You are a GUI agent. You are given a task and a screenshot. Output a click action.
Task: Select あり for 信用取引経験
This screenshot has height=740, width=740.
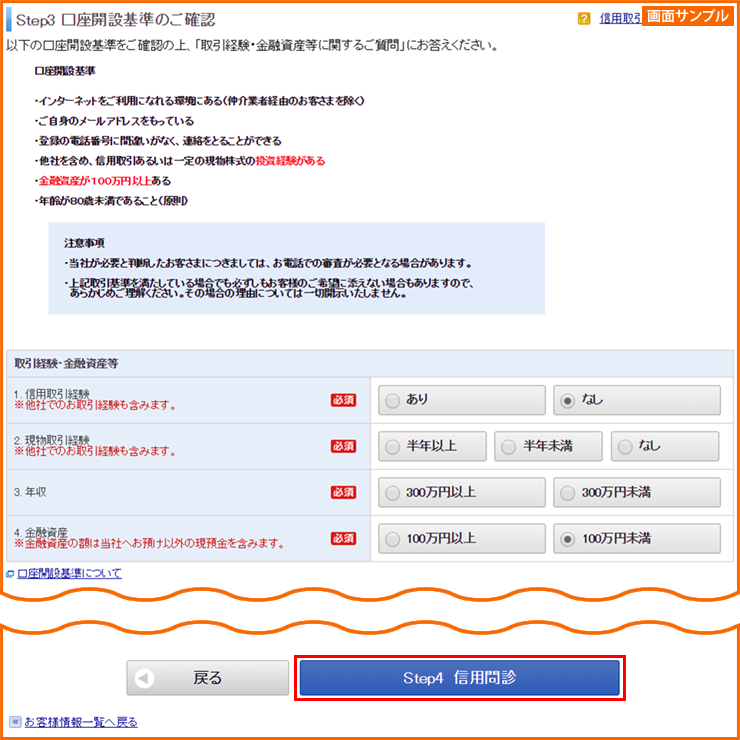462,400
